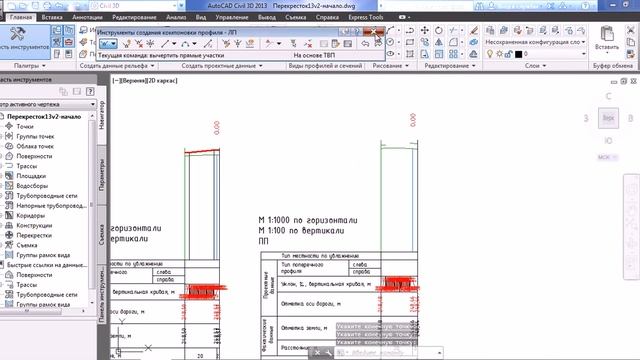Select the Перекресток13v2-начало drawing node
The image size is (640, 360).
[x=44, y=116]
